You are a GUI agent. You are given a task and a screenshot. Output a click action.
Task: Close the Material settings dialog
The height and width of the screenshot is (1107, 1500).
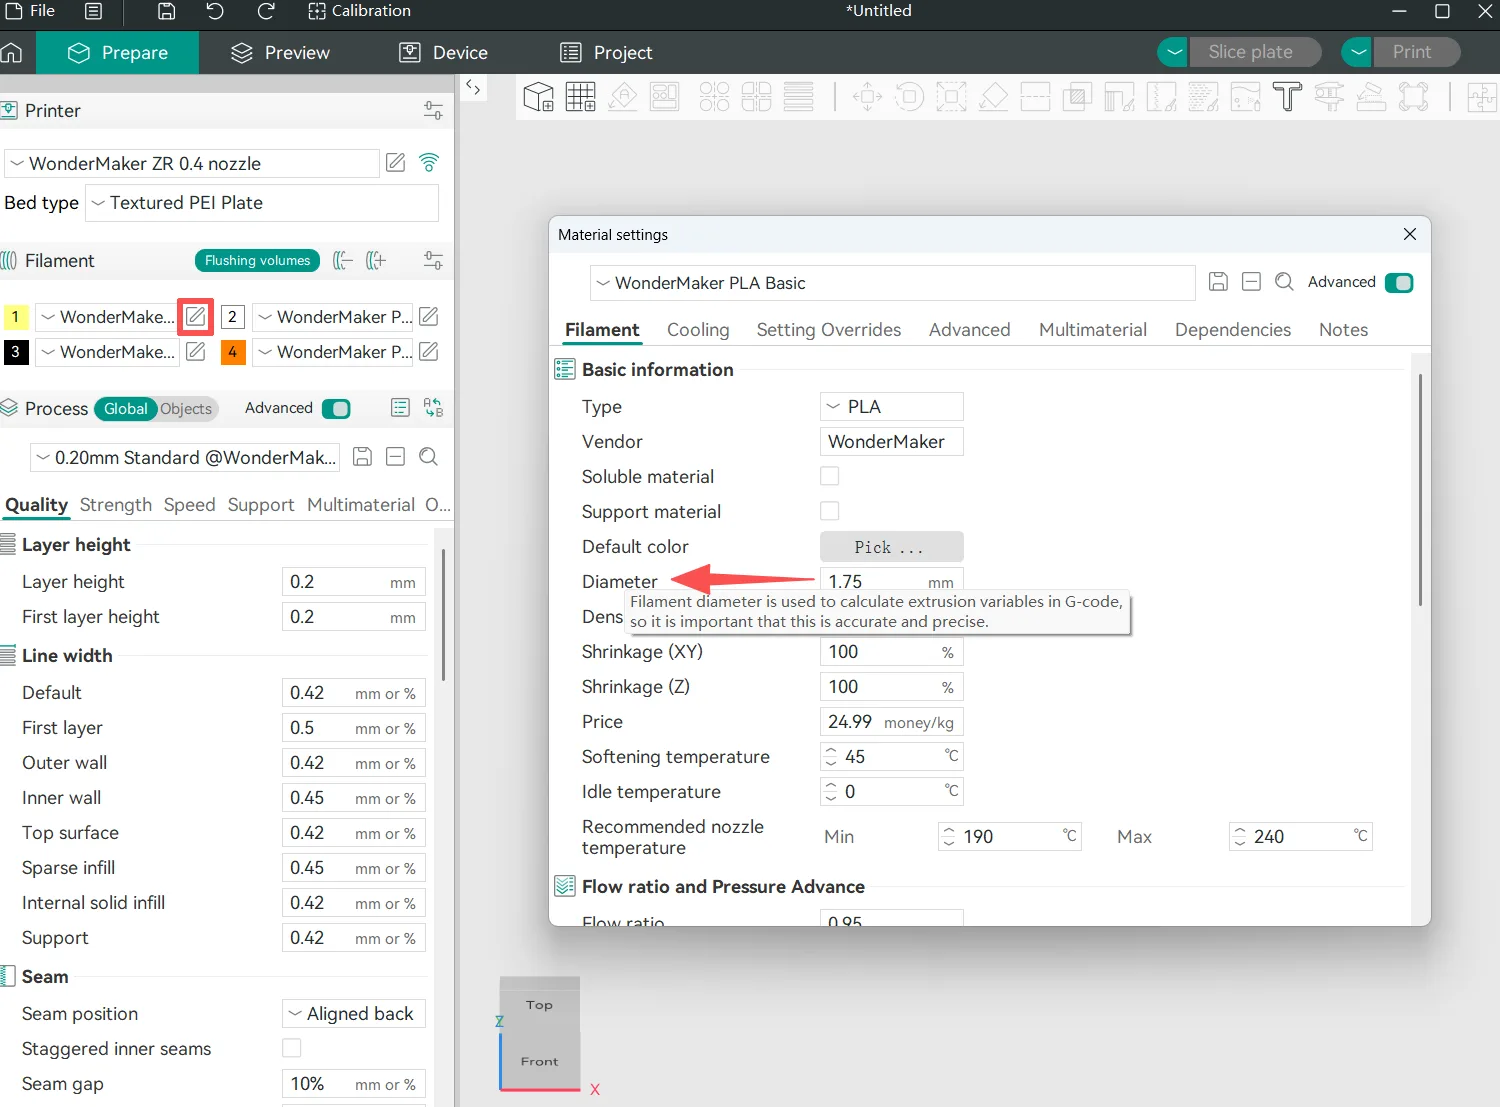(1410, 234)
